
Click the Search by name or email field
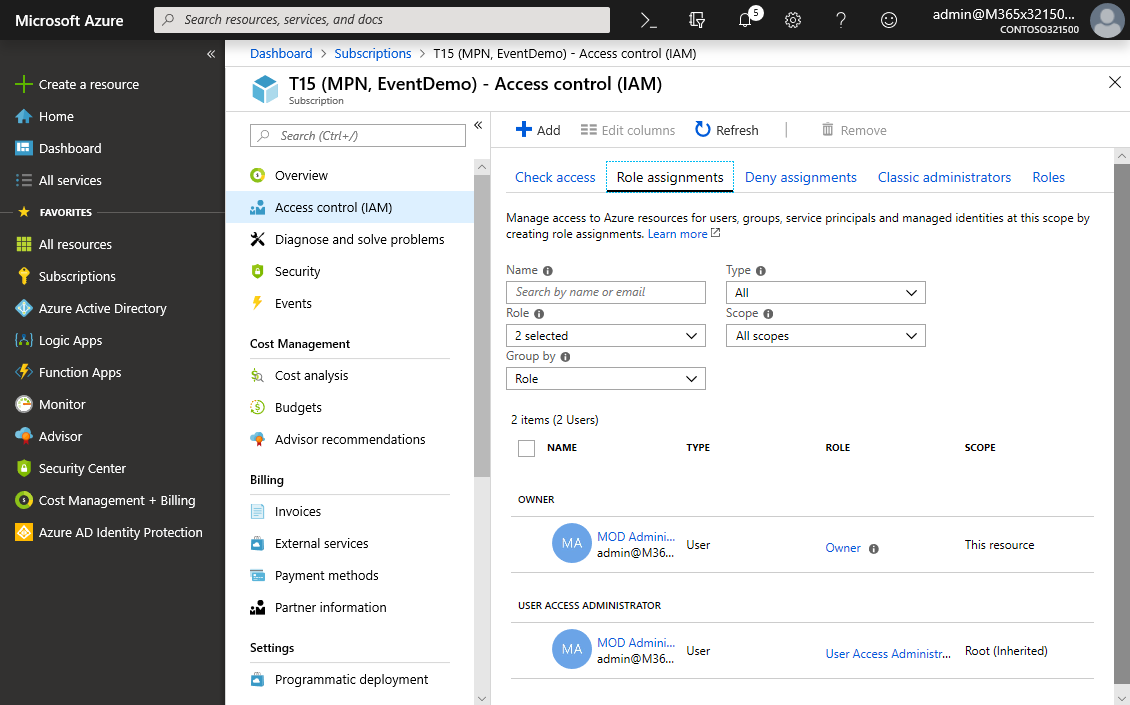[x=606, y=292]
